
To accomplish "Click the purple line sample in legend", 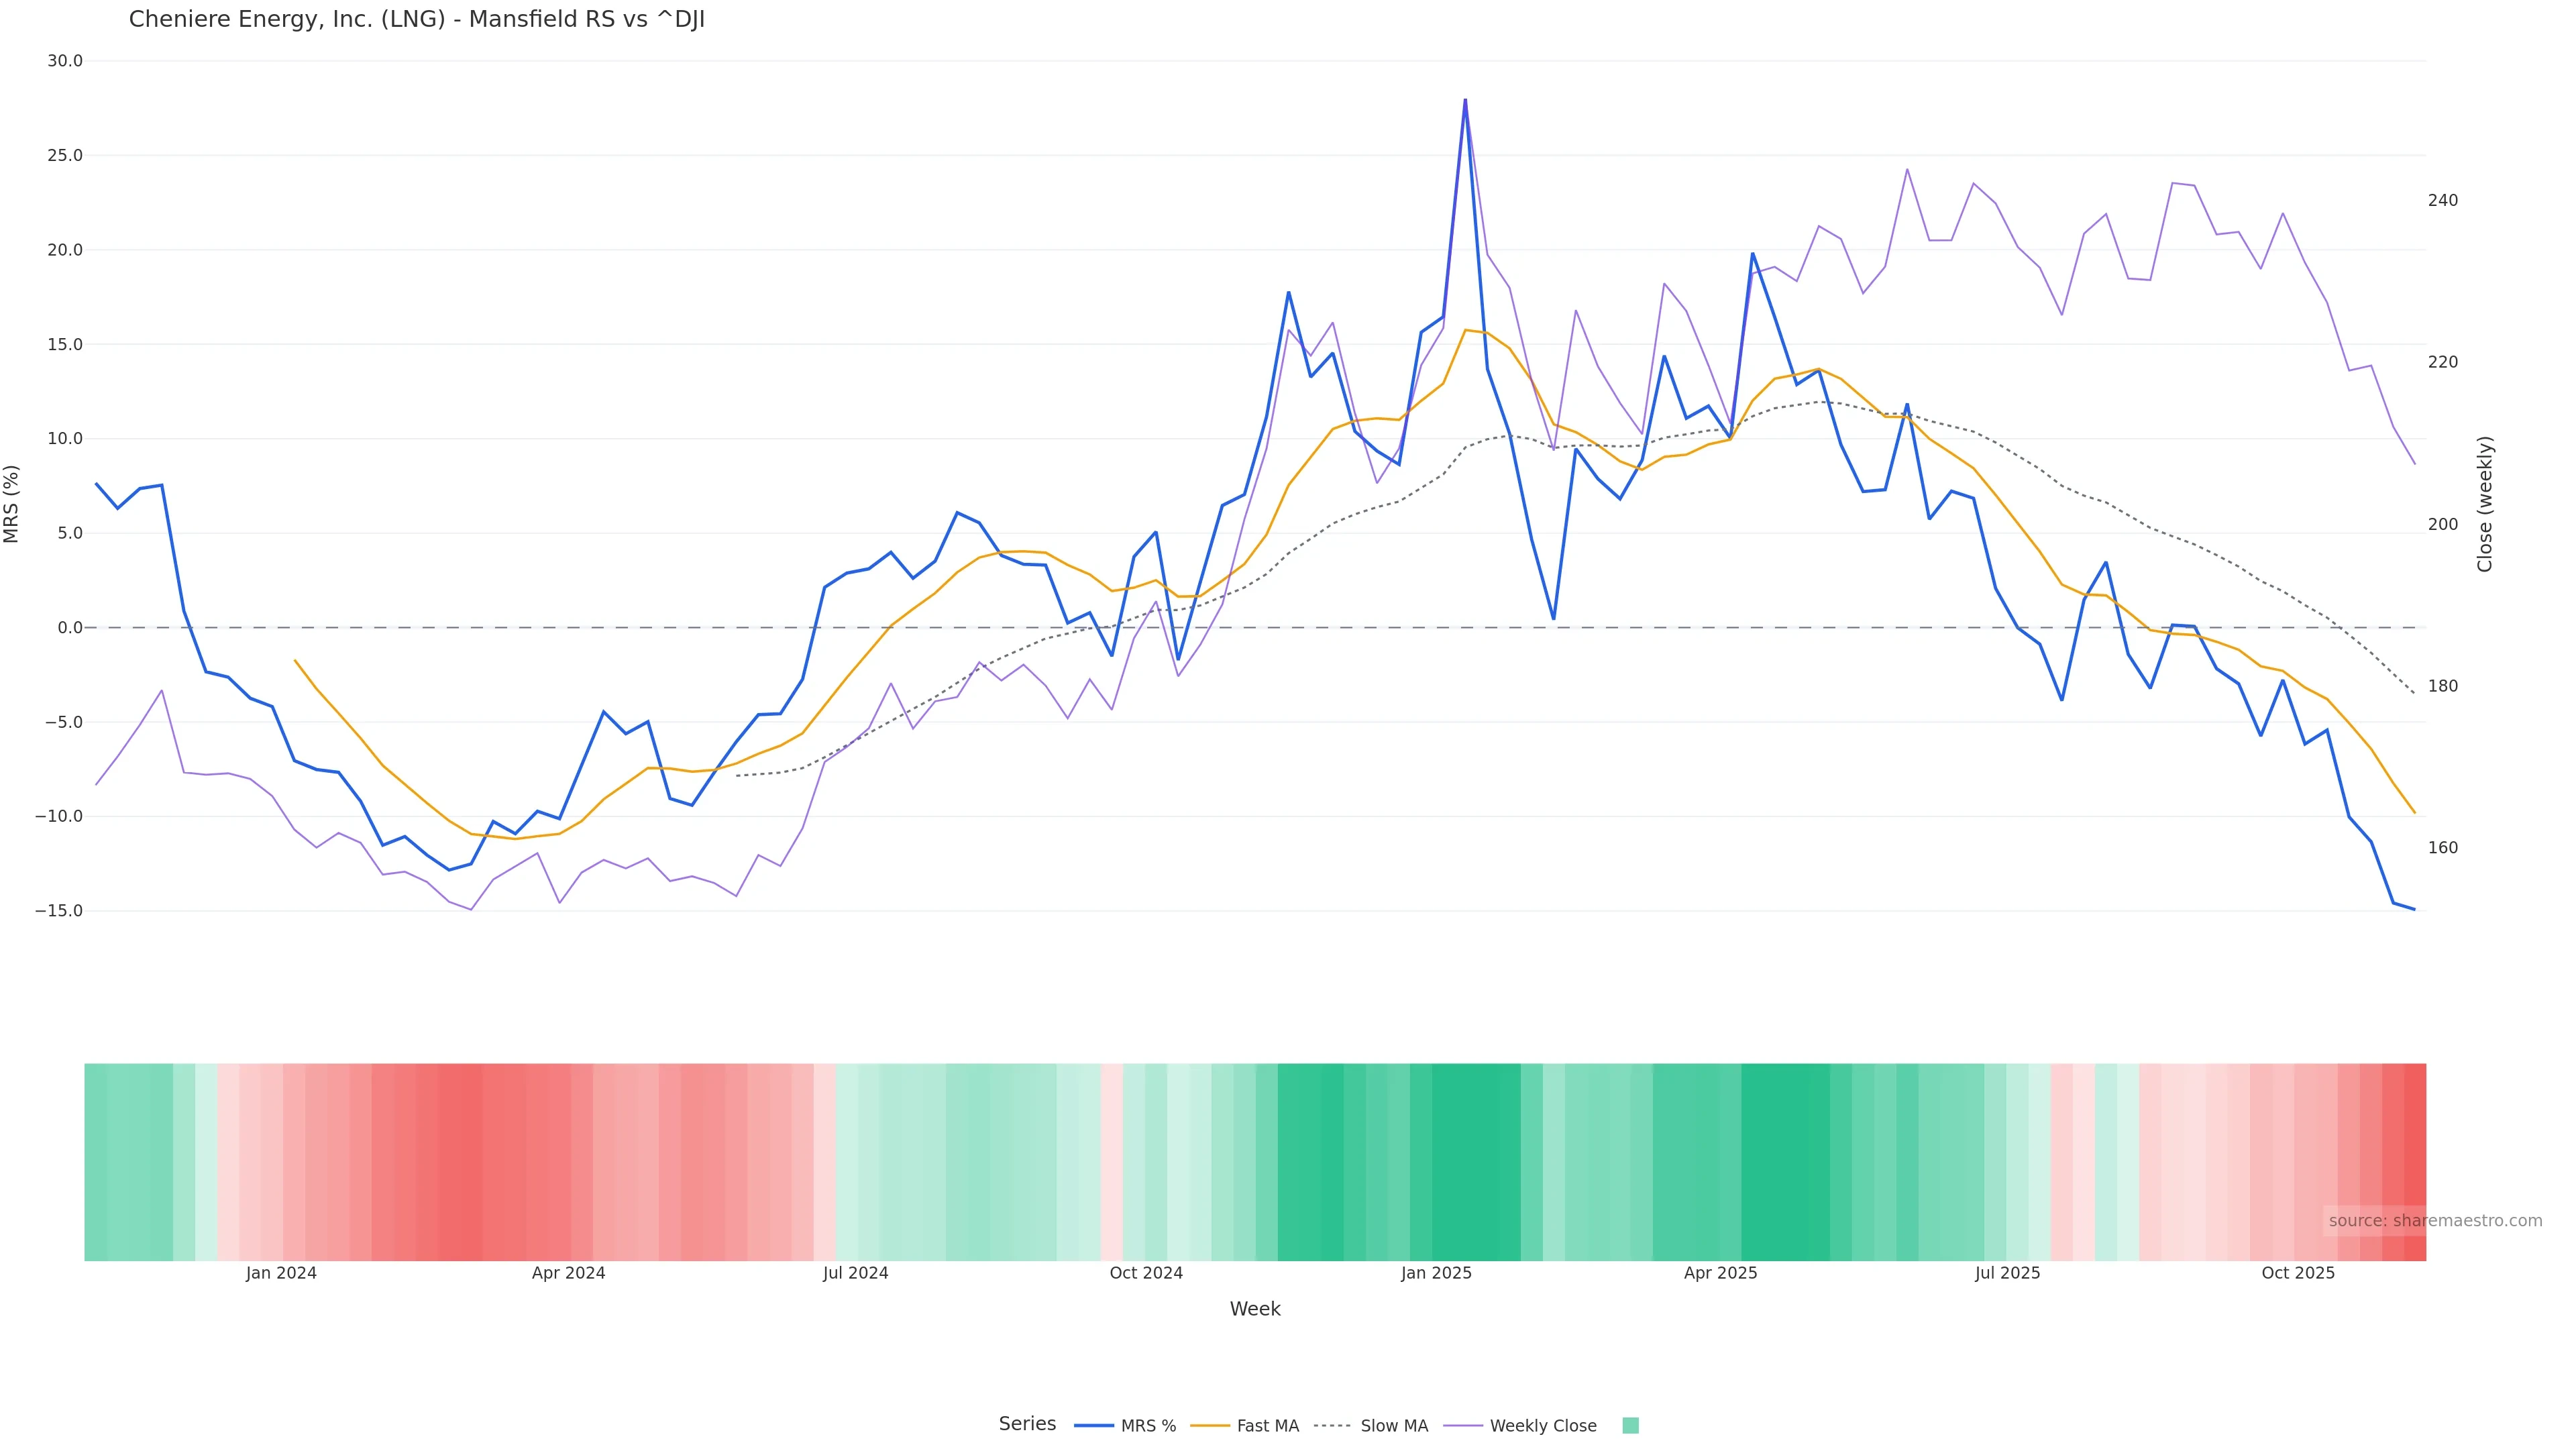I will pos(1463,1426).
